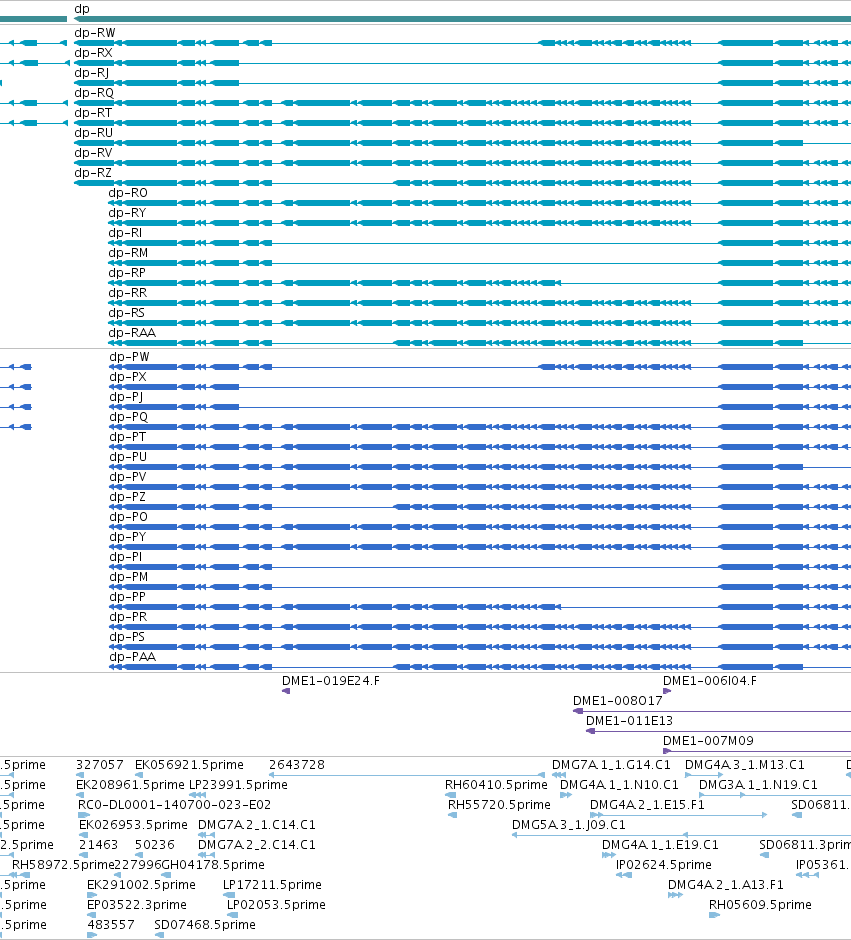Screen dimensions: 851x940
Task: Open EST label SD07468.5prime
Action: [205, 924]
